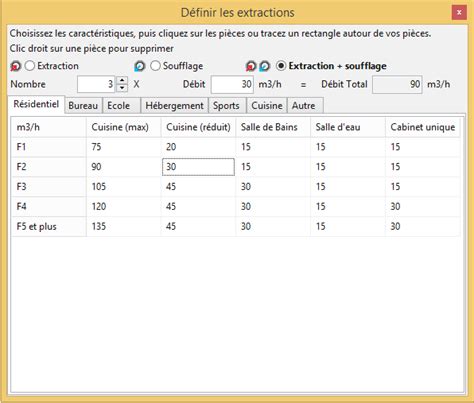The height and width of the screenshot is (403, 474).
Task: Increase Nombre with the up arrow
Action: 122,80
